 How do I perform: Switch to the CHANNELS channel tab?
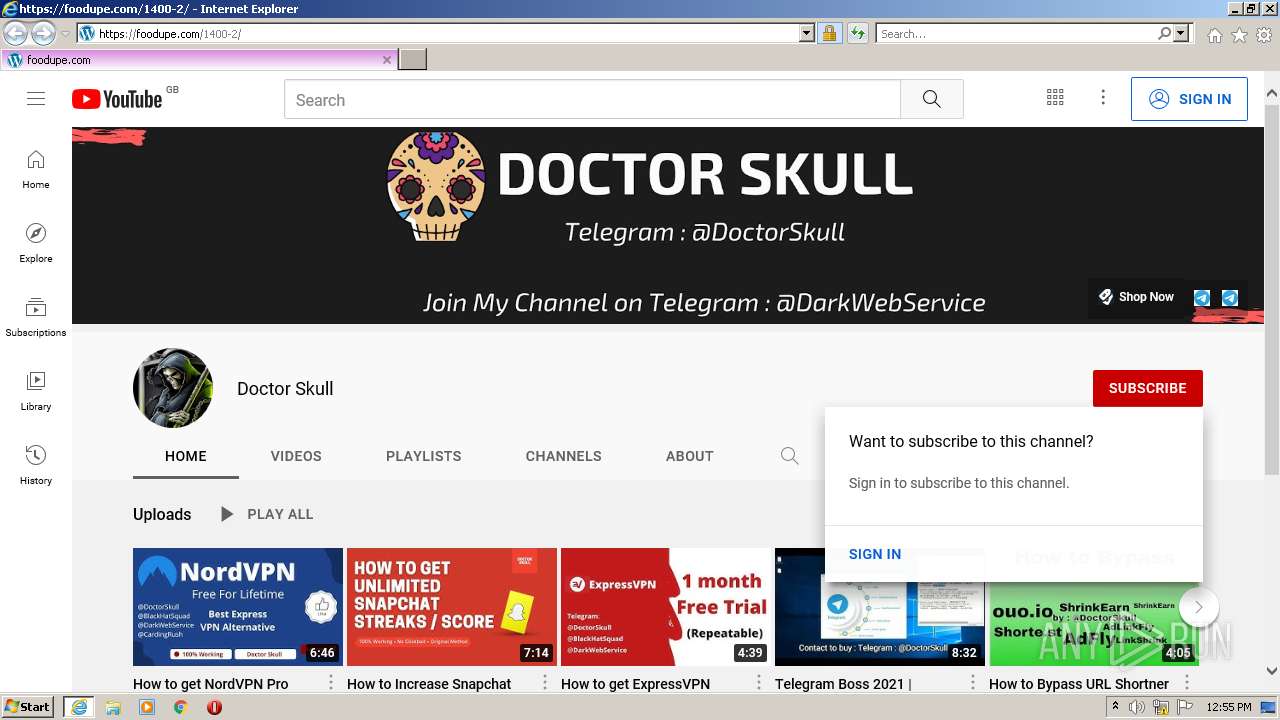coord(564,456)
